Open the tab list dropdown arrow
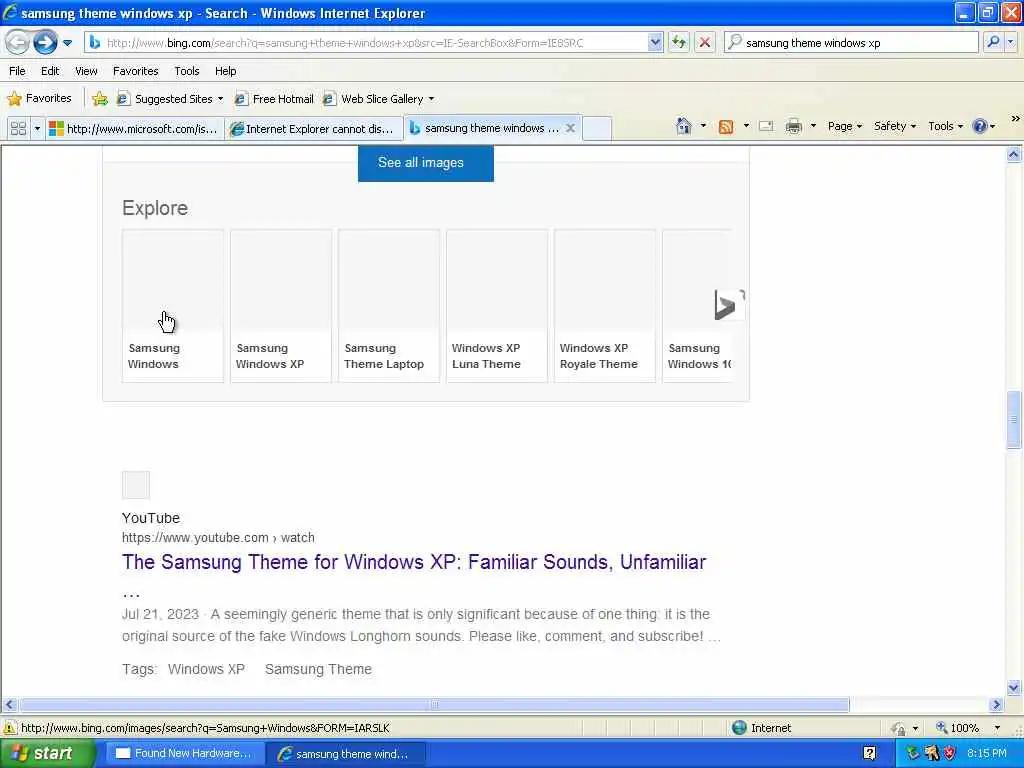Viewport: 1024px width, 768px height. [37, 129]
